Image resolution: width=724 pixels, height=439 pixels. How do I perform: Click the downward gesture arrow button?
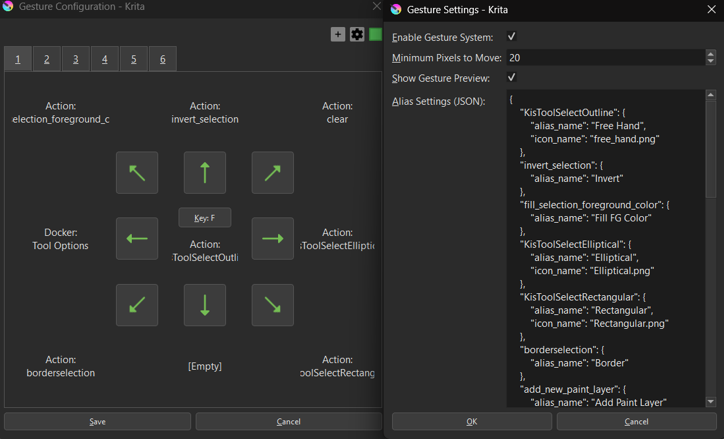pyautogui.click(x=205, y=305)
